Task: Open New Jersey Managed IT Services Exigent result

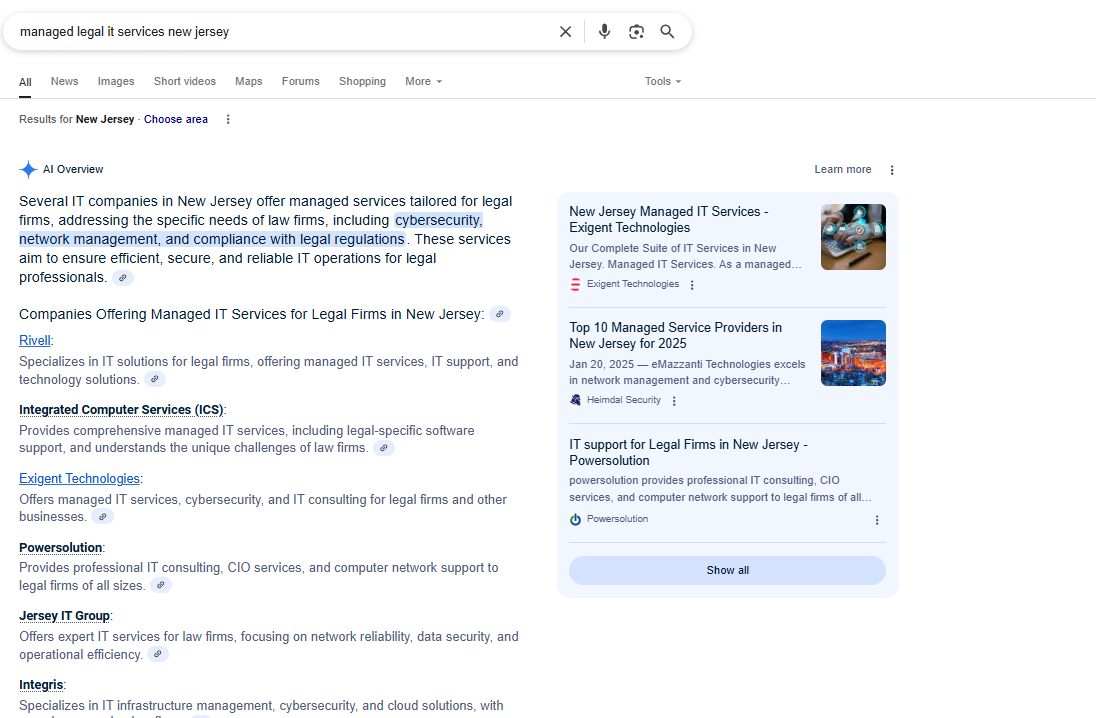Action: (x=669, y=220)
